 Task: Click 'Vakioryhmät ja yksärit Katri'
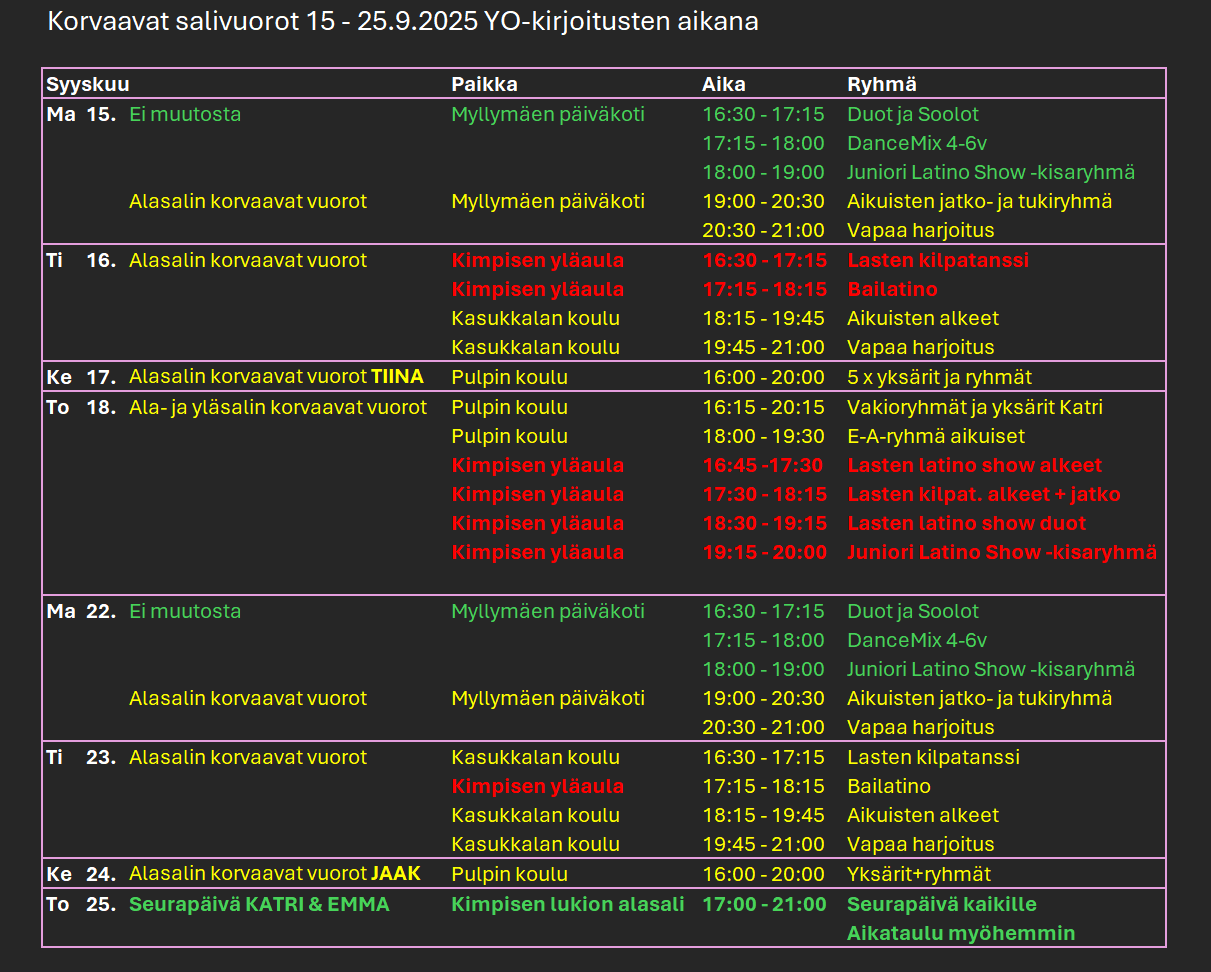(x=975, y=407)
